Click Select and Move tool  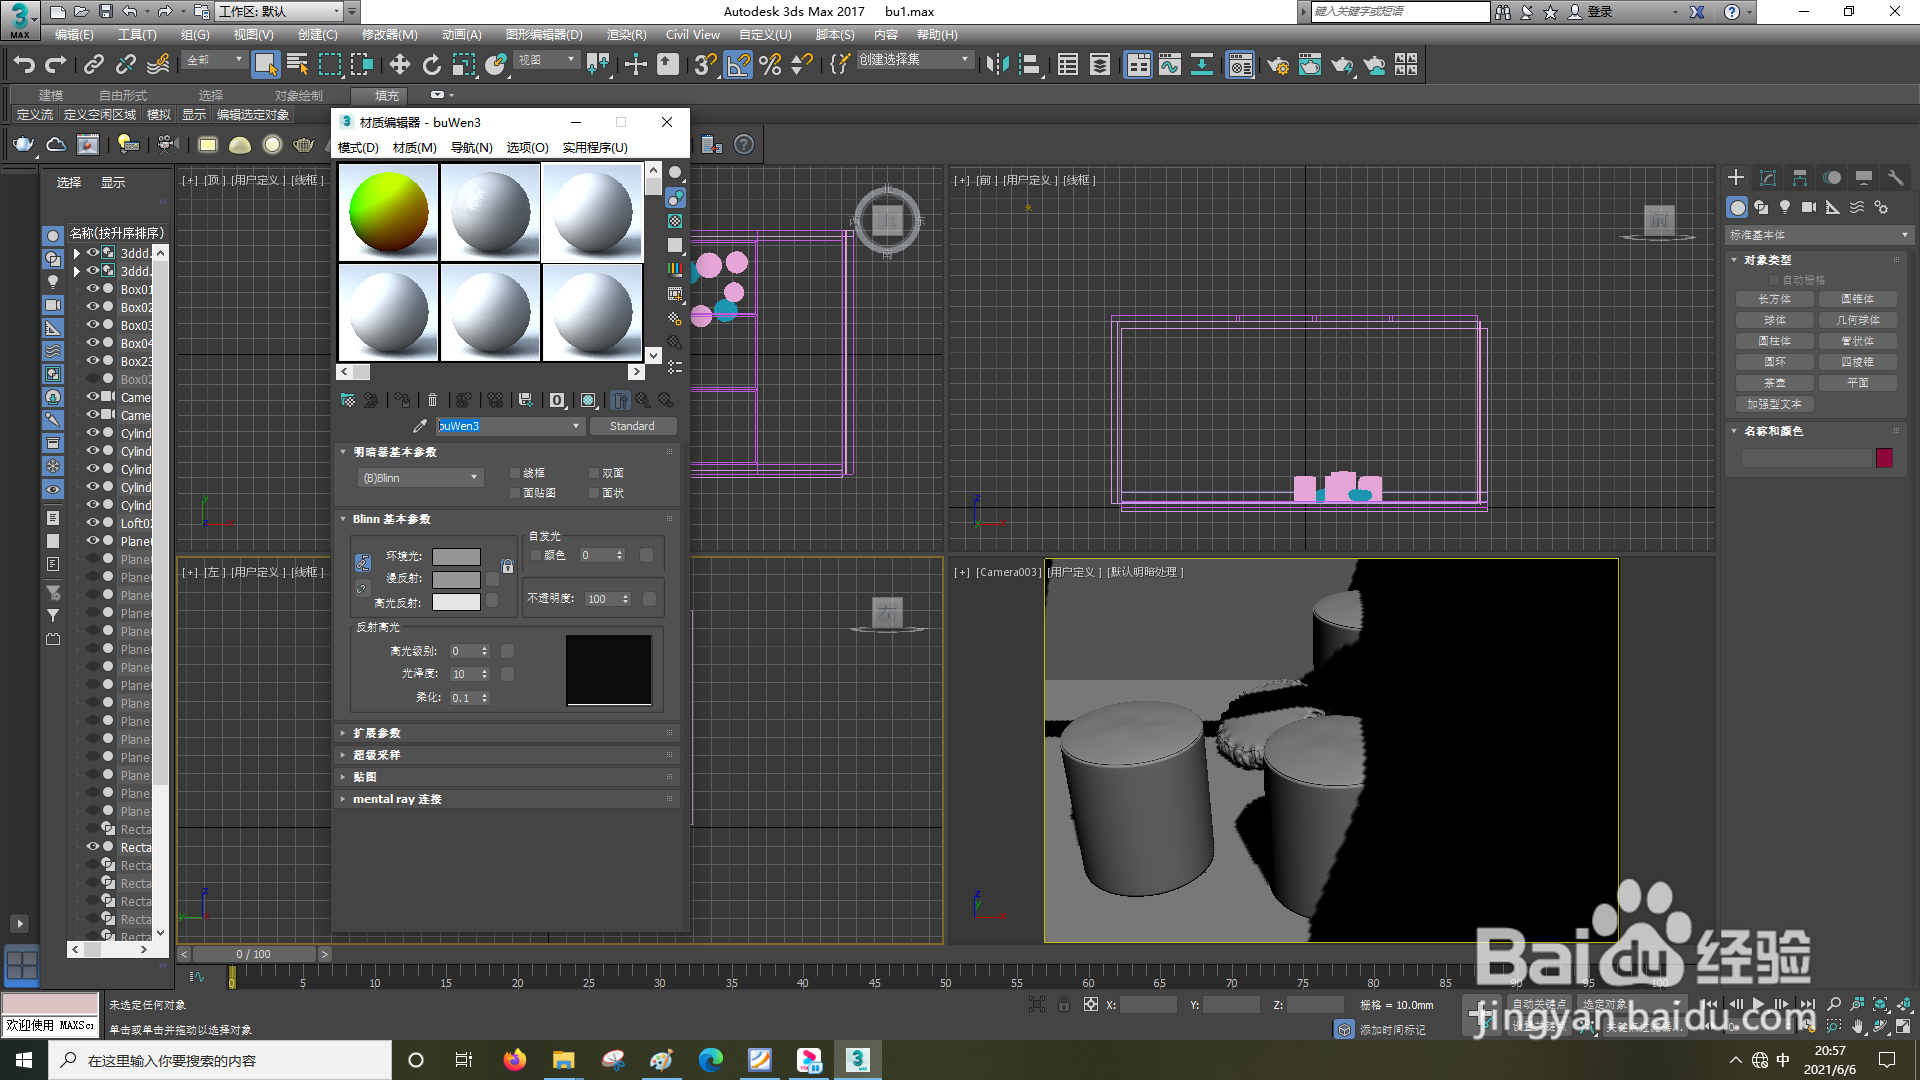click(399, 66)
